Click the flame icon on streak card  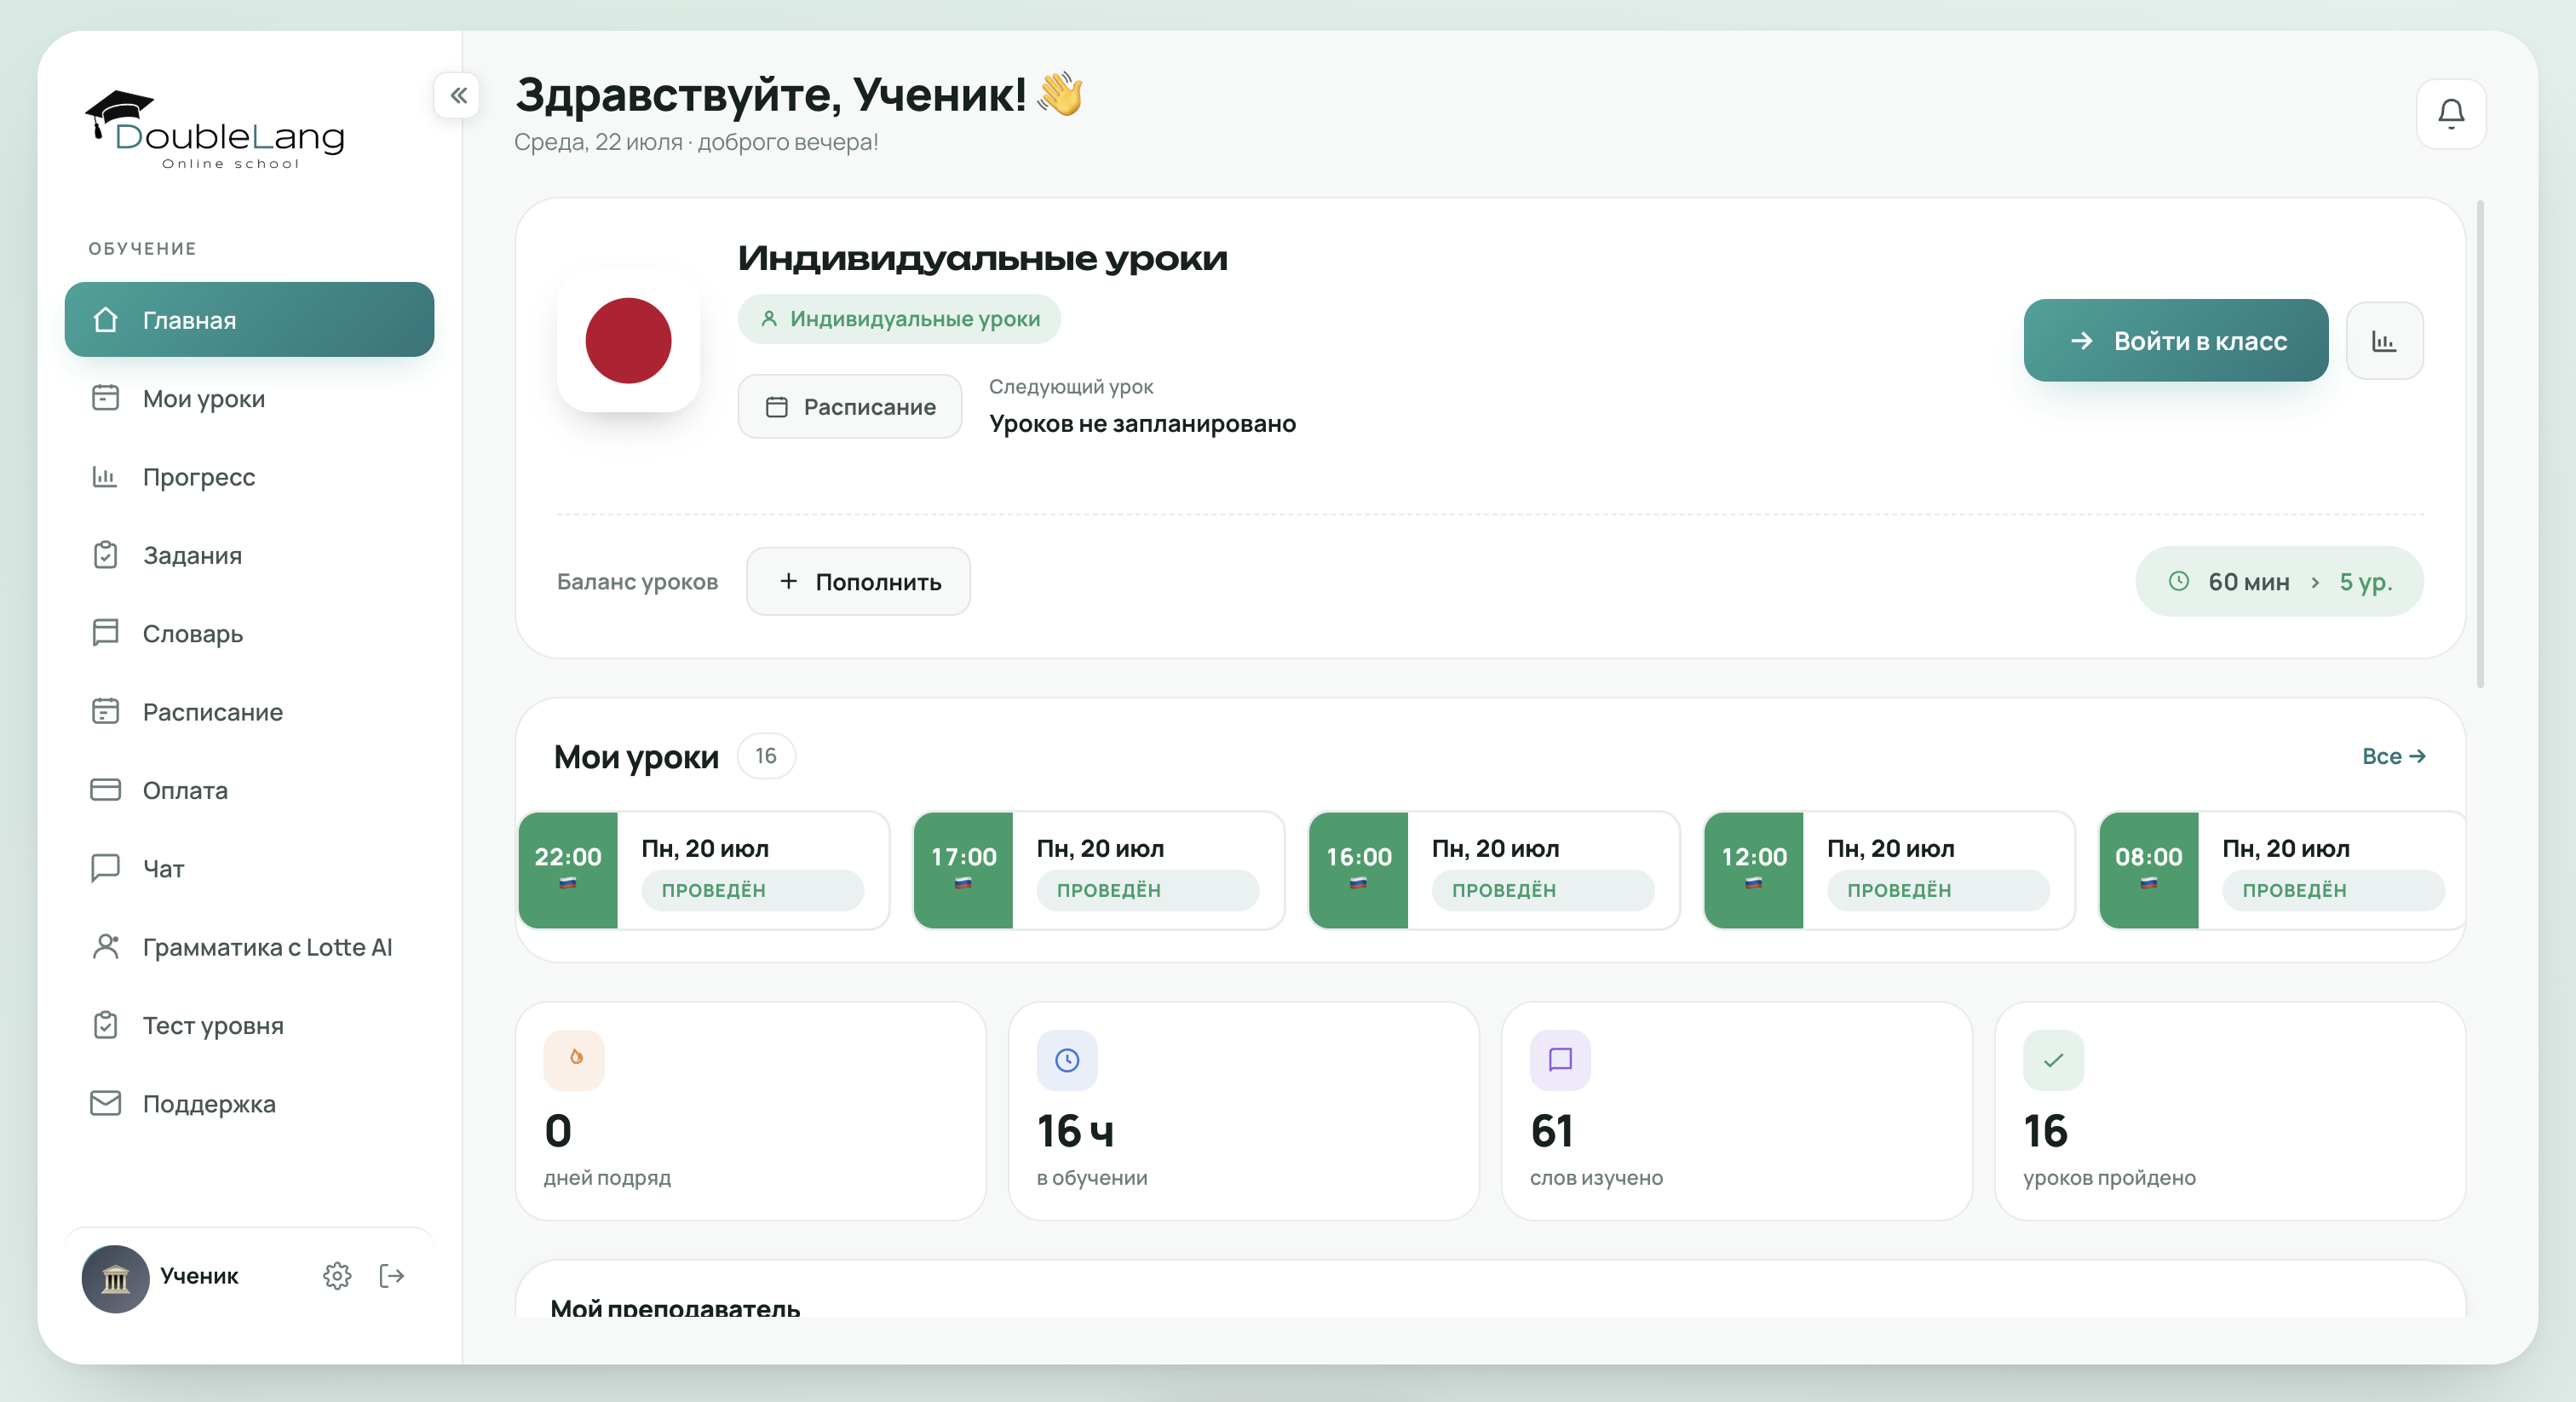(x=574, y=1059)
